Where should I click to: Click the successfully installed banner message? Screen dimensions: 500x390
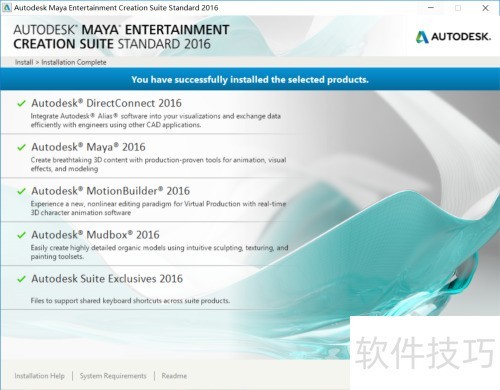point(250,79)
